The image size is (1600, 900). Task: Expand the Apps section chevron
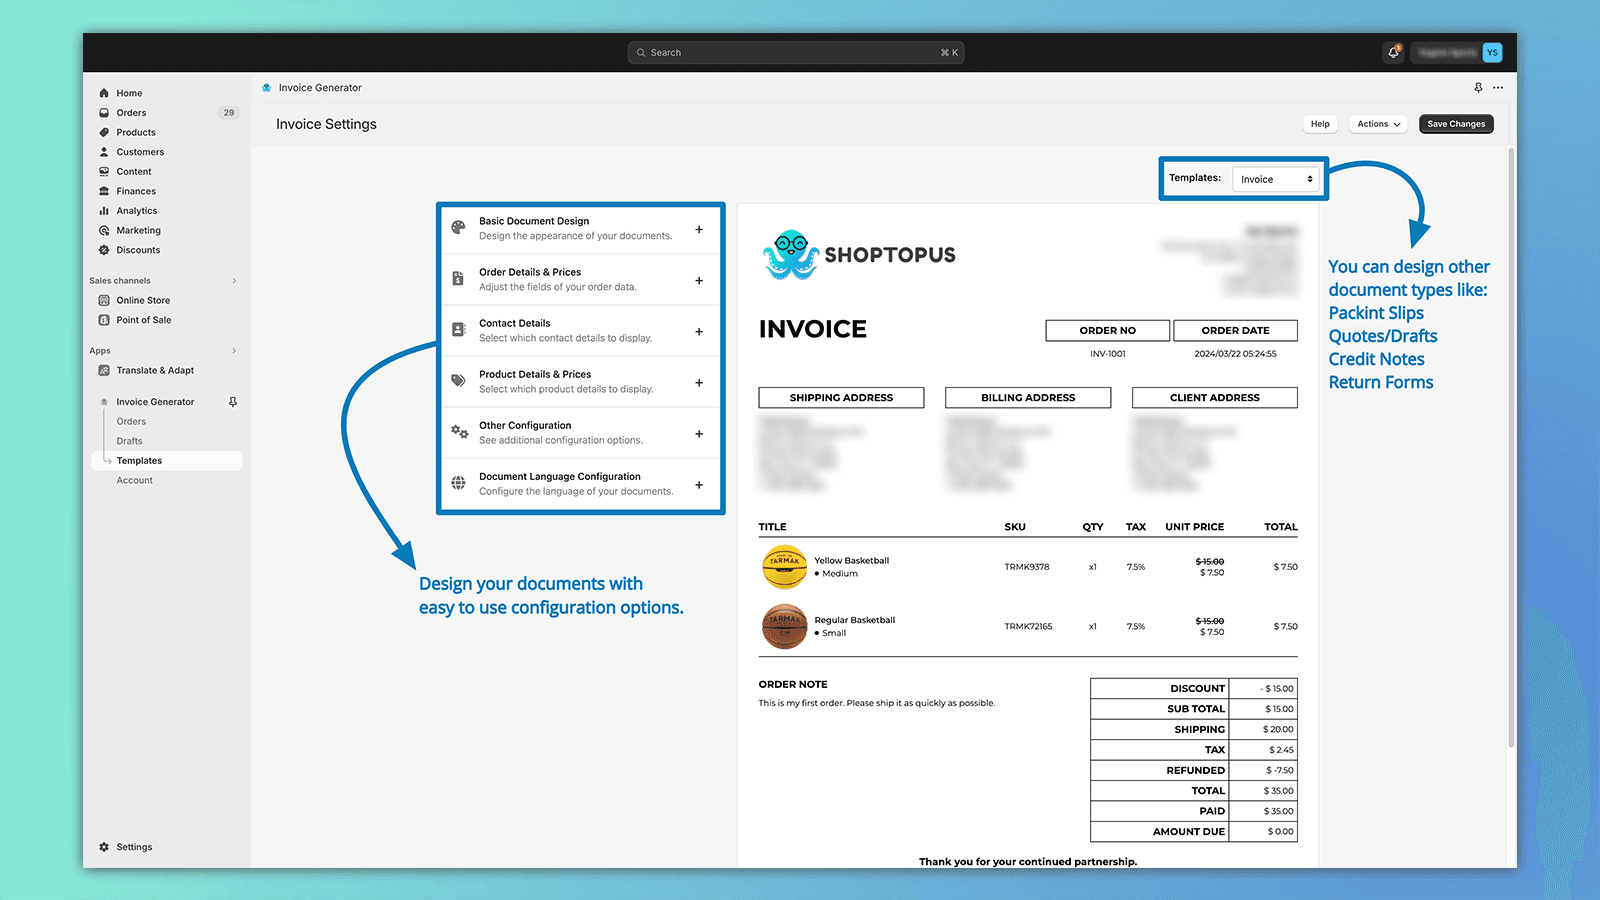(234, 351)
